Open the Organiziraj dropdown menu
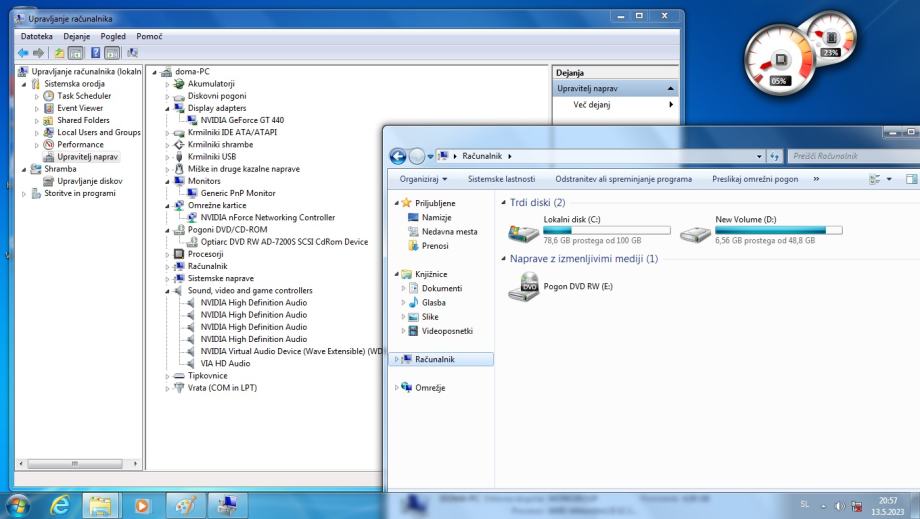The image size is (920, 519). (423, 179)
